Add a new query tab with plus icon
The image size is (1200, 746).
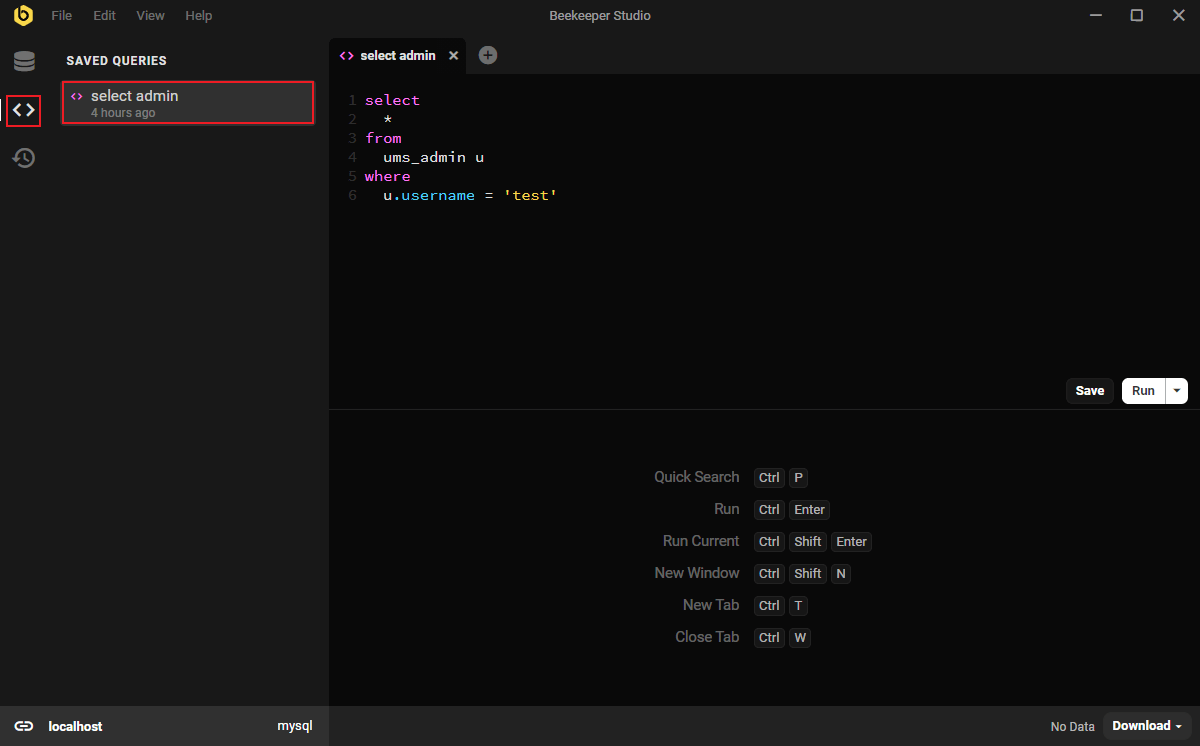click(488, 56)
